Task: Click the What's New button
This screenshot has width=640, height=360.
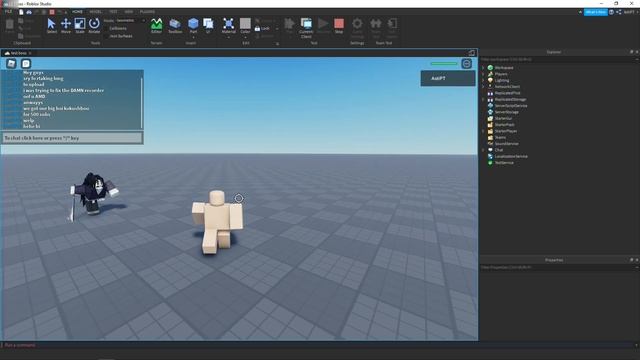Action: coord(596,12)
